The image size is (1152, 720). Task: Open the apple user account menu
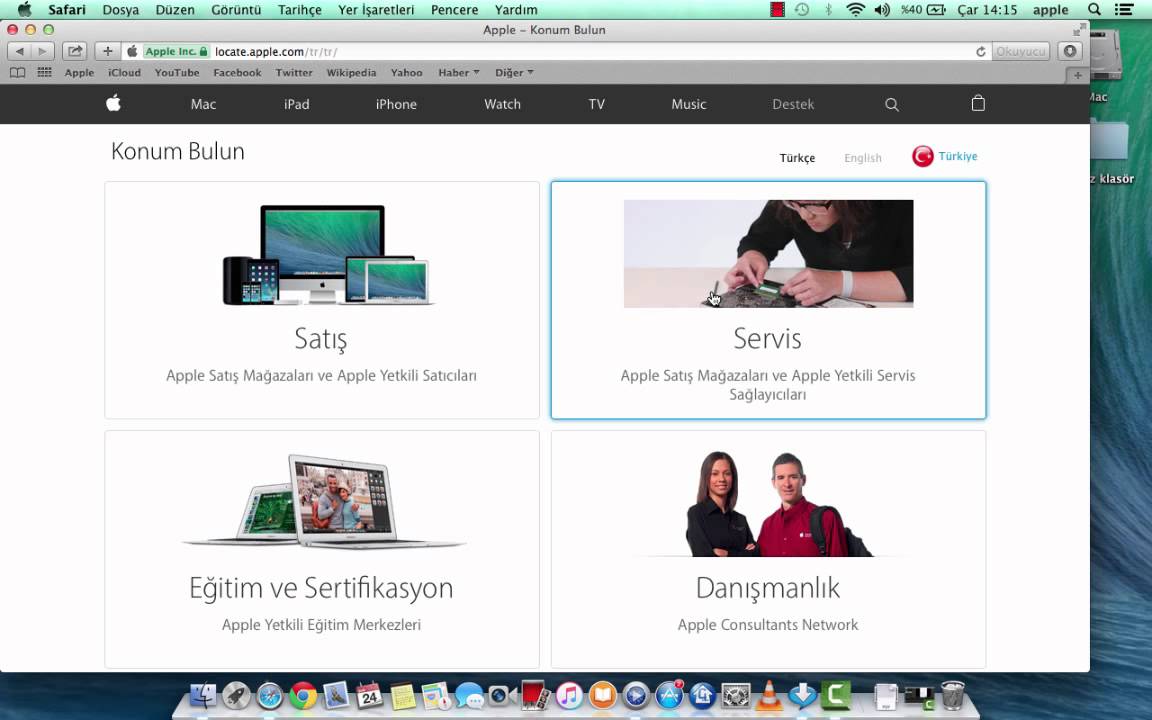pyautogui.click(x=1051, y=10)
